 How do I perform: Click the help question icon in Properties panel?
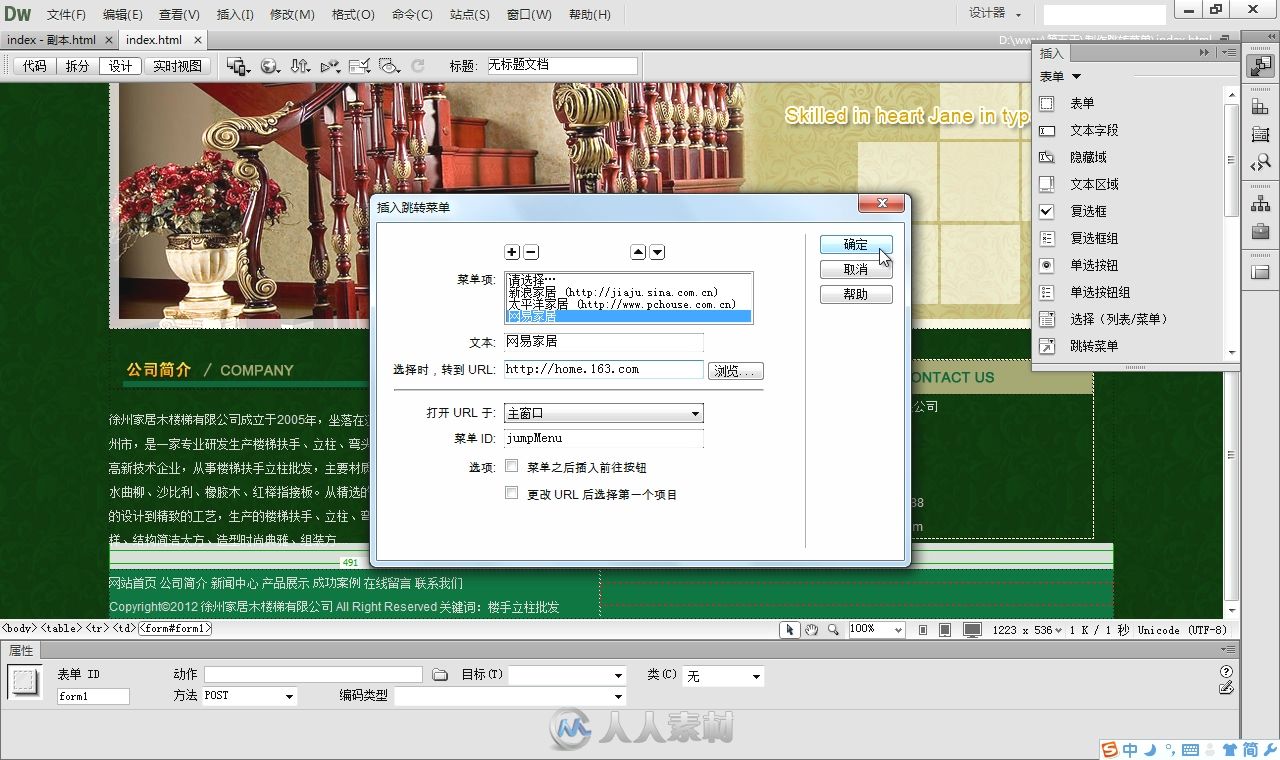coord(1226,672)
